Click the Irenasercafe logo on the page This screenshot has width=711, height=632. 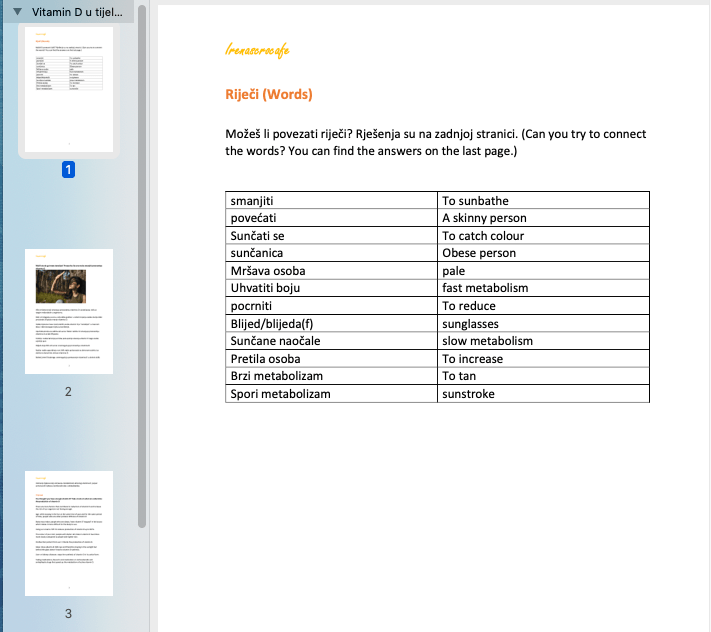(x=259, y=48)
